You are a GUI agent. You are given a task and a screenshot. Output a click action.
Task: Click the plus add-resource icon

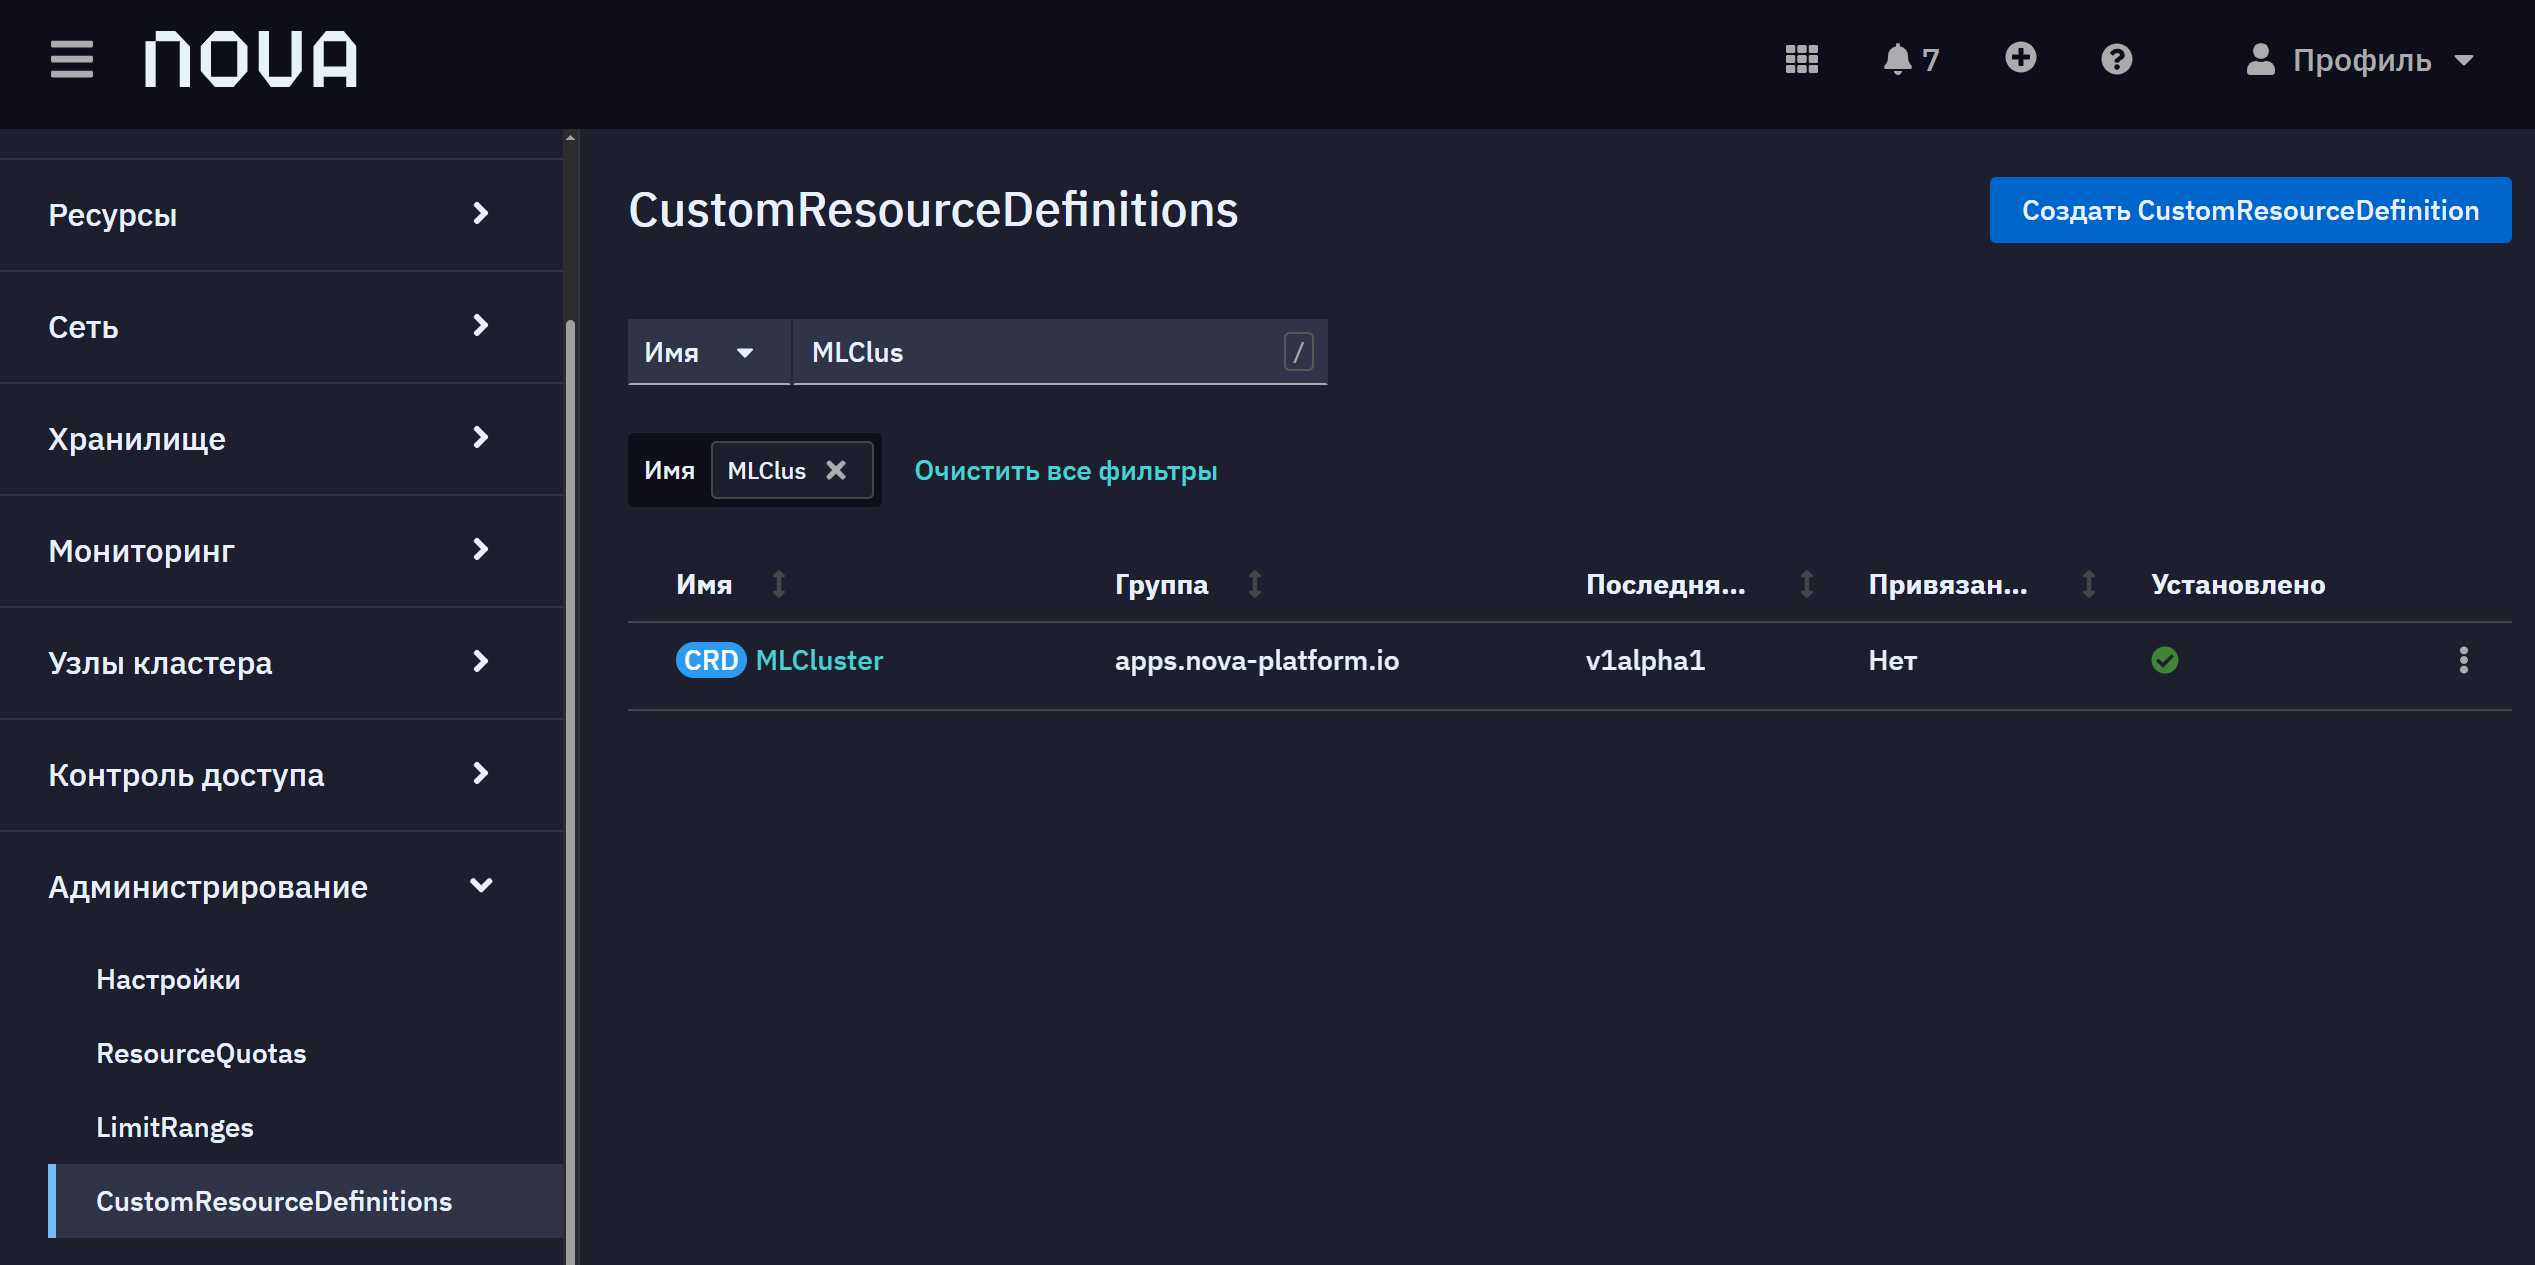coord(2021,58)
